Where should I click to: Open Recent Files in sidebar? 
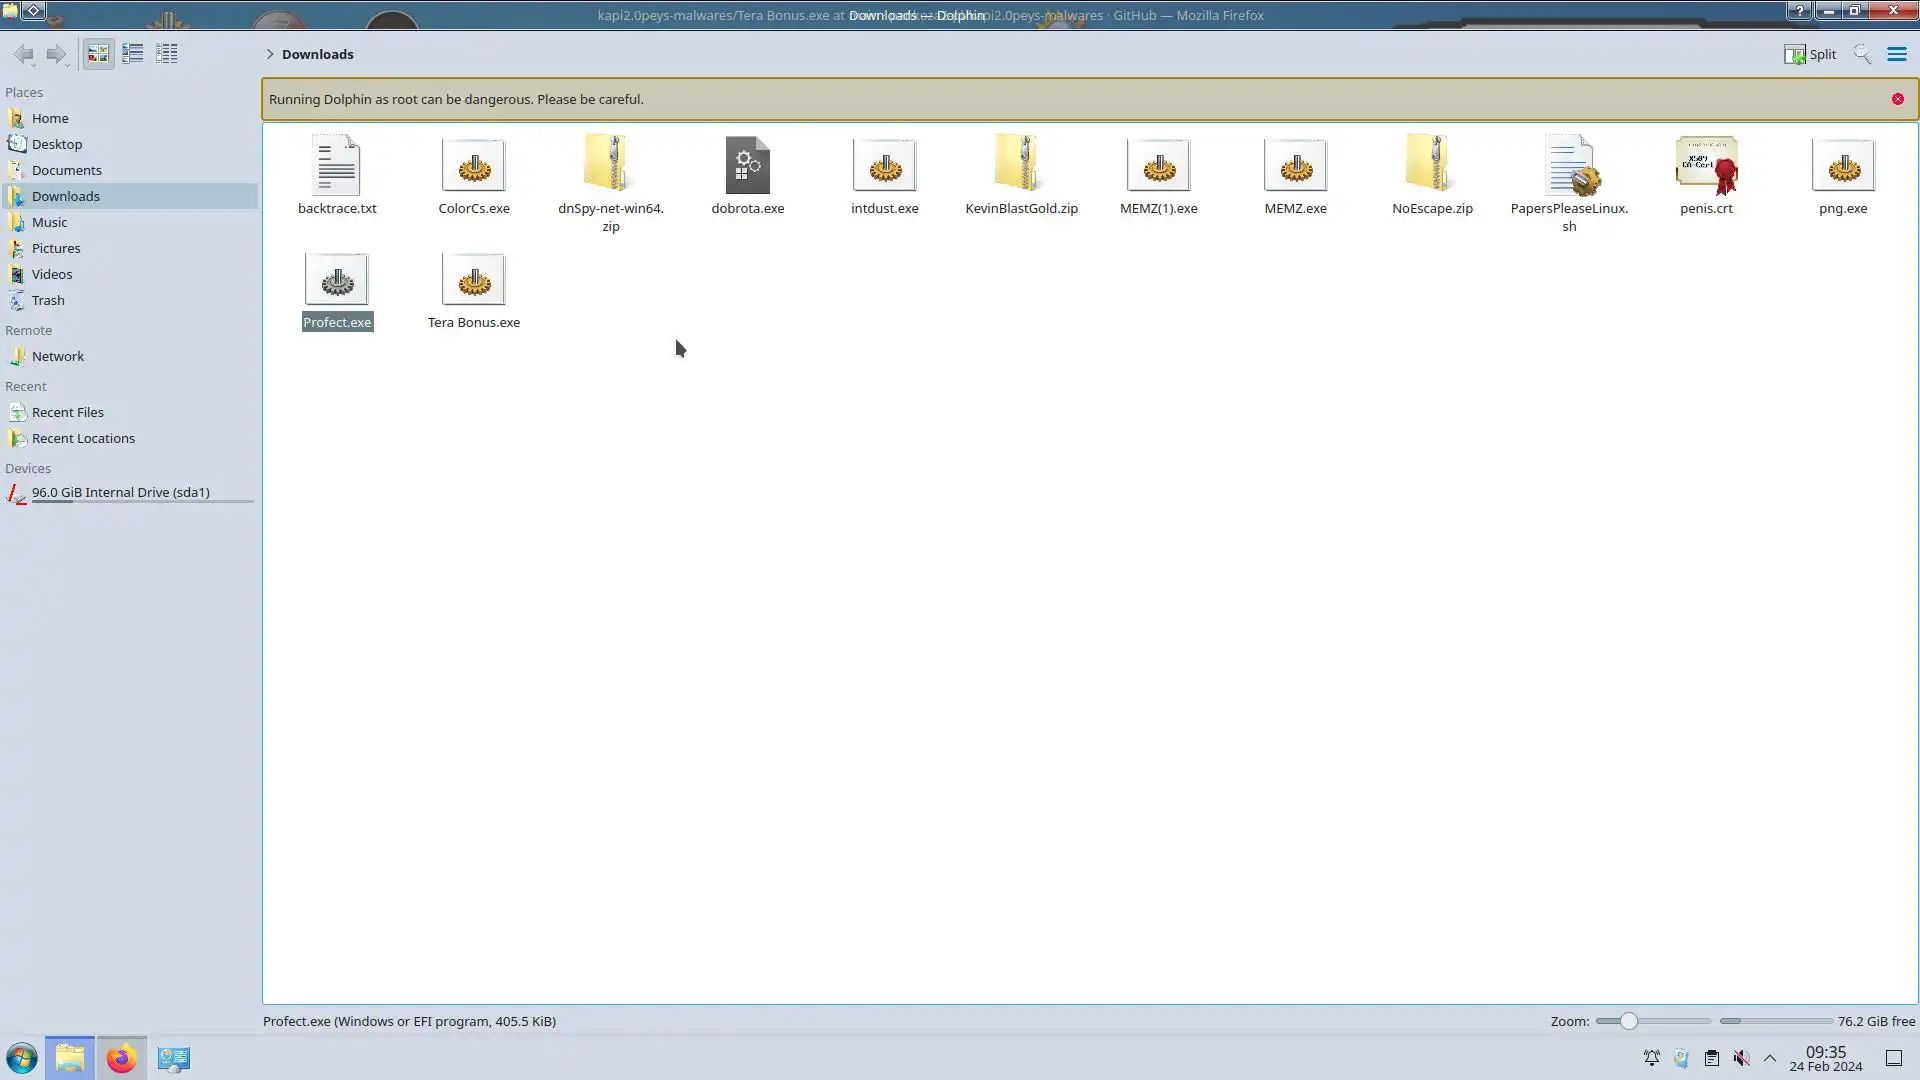pos(67,412)
